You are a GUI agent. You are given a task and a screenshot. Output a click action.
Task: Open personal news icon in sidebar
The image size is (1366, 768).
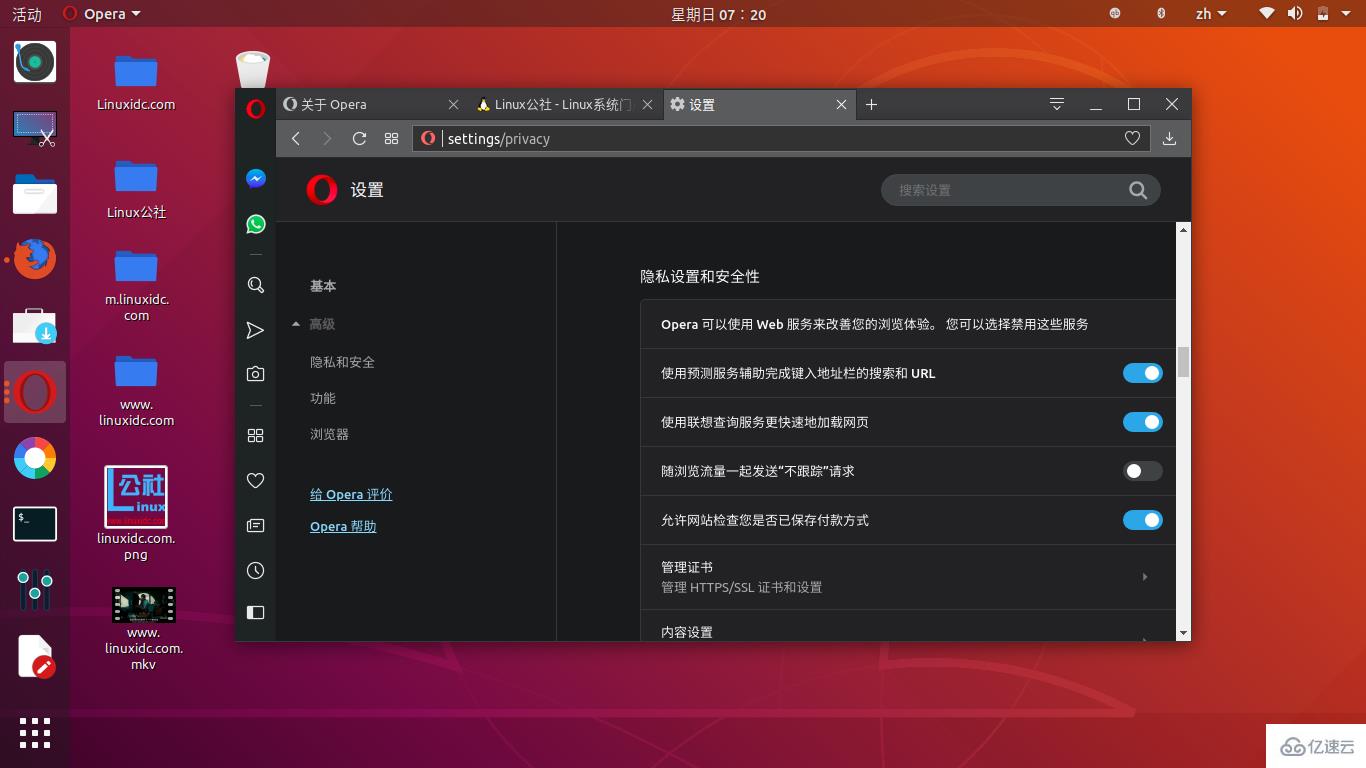point(256,525)
